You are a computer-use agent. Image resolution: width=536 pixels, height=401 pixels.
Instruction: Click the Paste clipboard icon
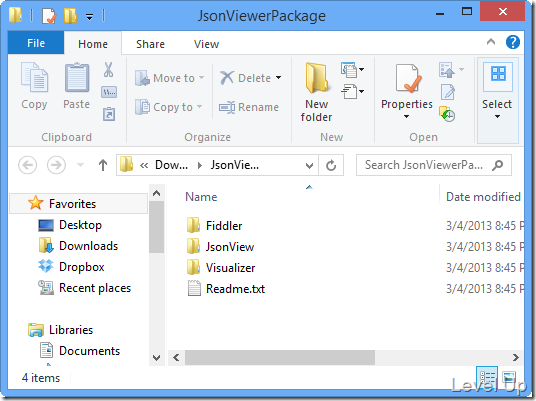click(77, 78)
